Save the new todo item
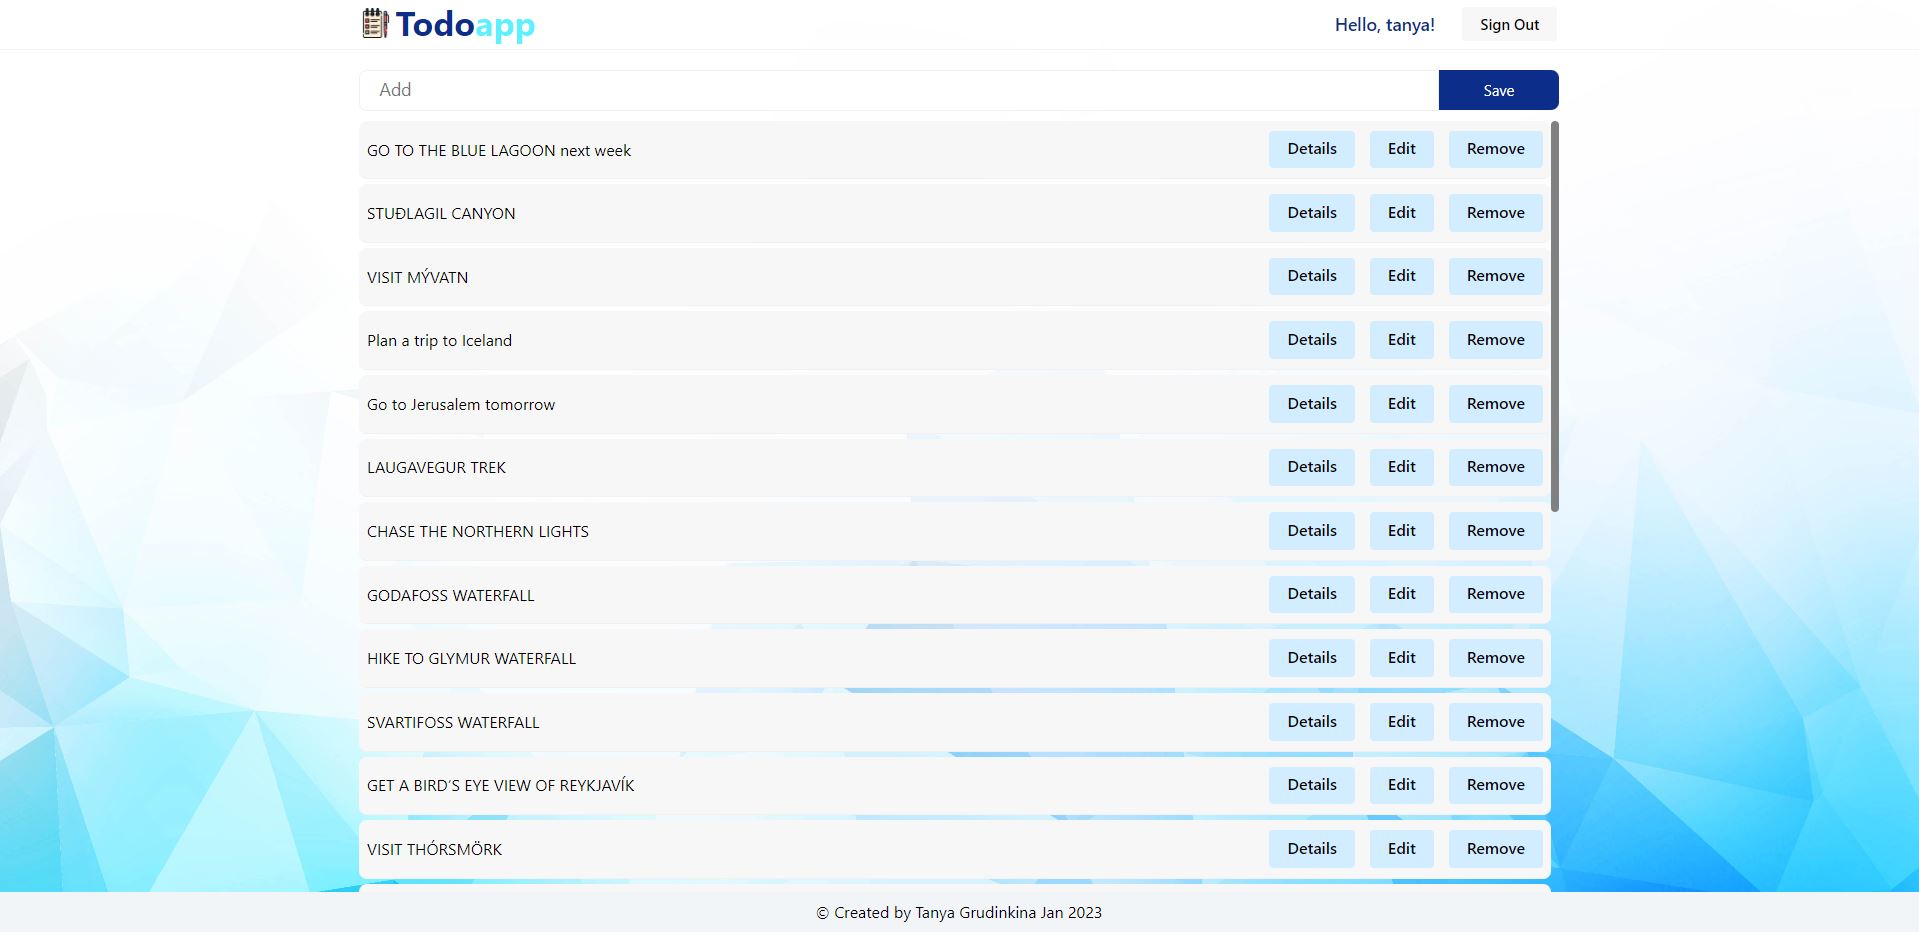This screenshot has height=935, width=1919. coord(1498,90)
